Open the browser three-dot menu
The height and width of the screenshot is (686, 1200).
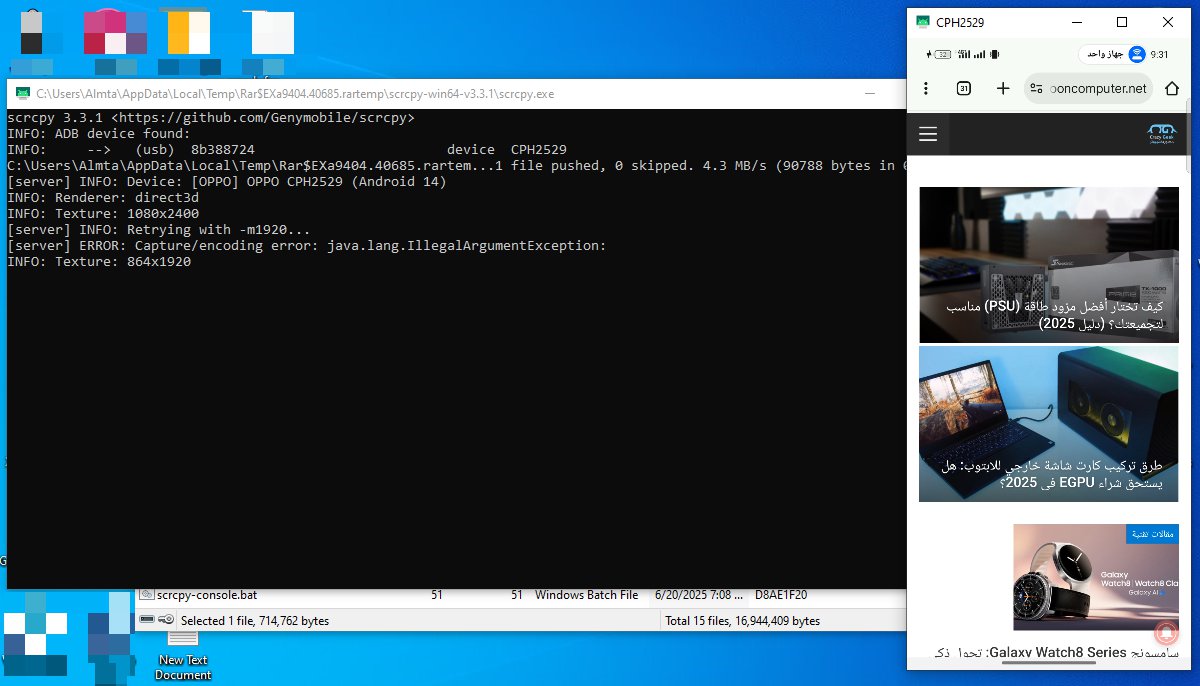[926, 88]
